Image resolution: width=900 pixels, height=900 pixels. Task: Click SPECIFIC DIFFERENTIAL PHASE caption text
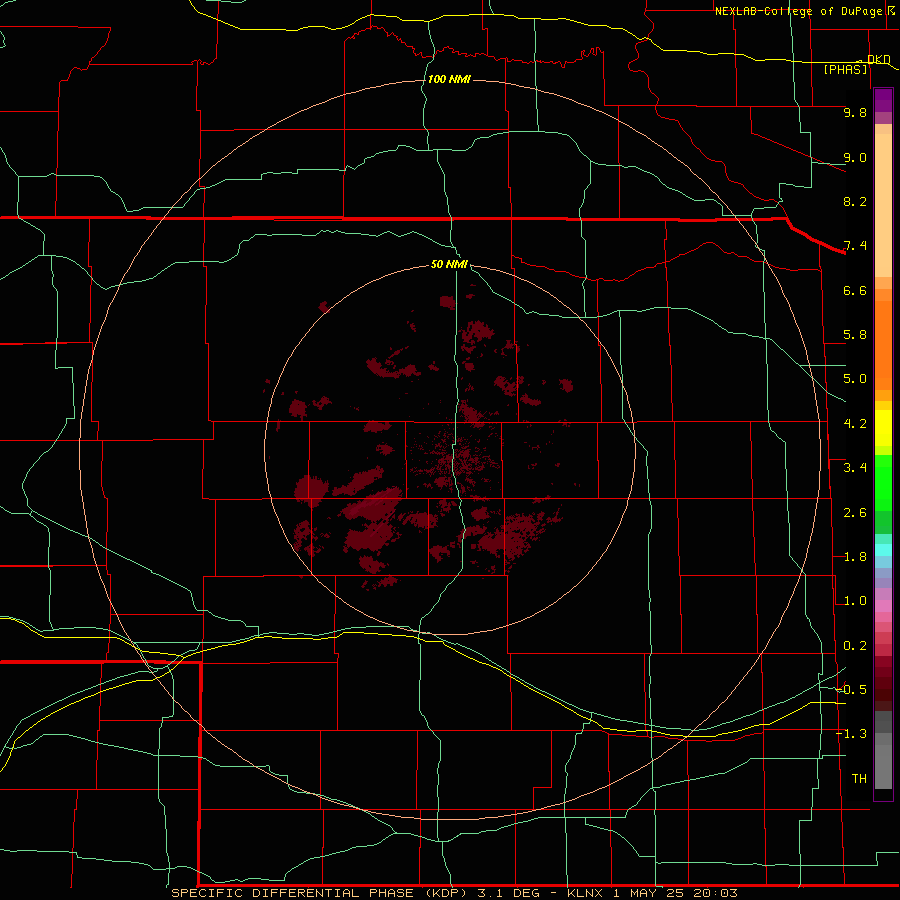point(292,893)
